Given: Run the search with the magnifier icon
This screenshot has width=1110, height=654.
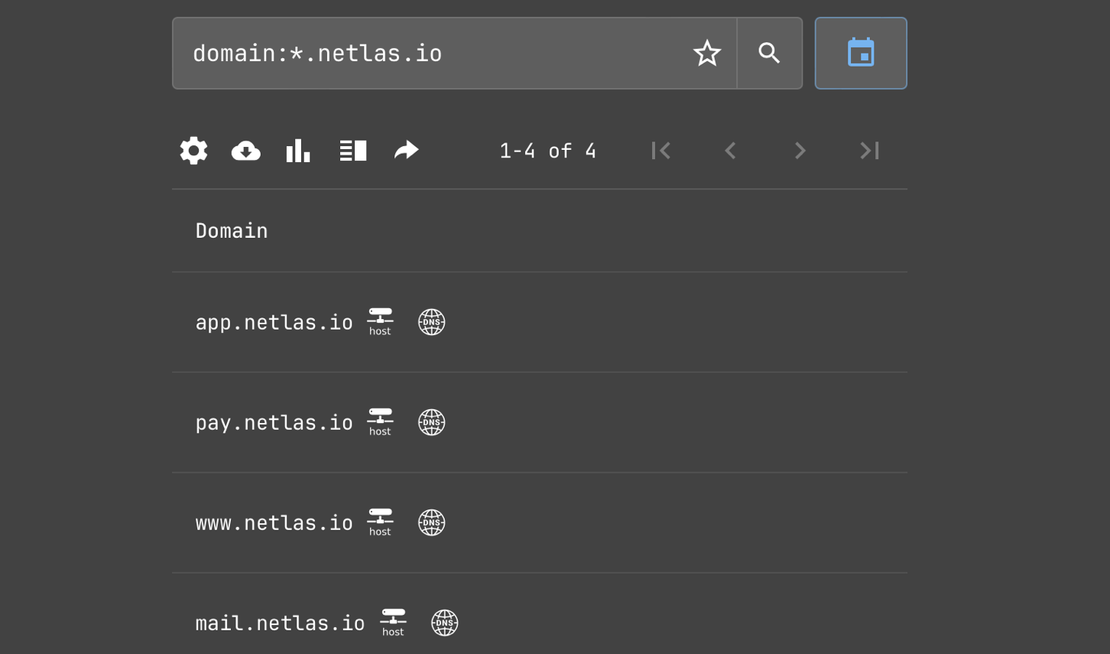Looking at the screenshot, I should coord(770,52).
